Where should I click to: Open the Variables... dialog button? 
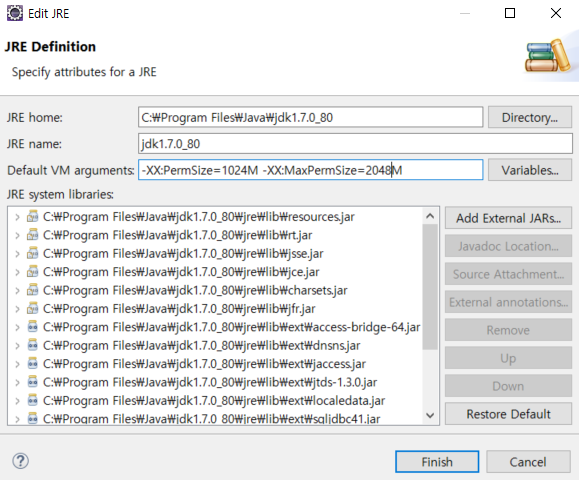(530, 170)
